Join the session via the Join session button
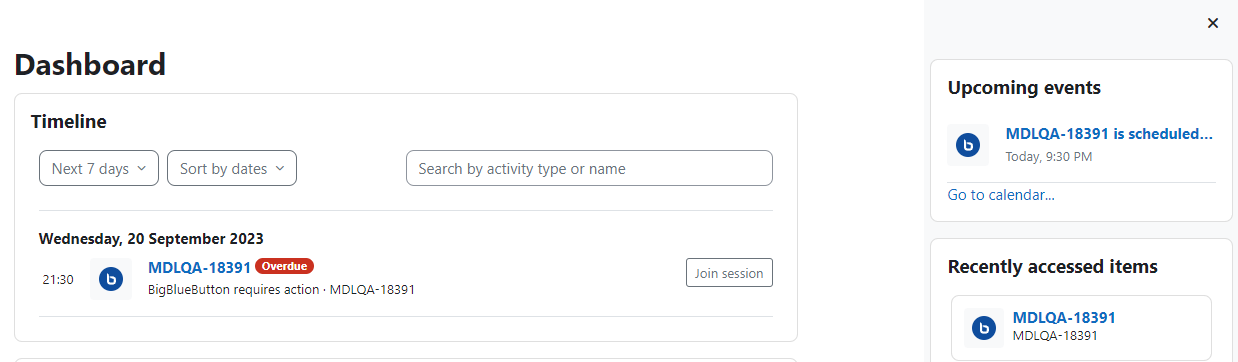The image size is (1238, 362). click(x=729, y=273)
